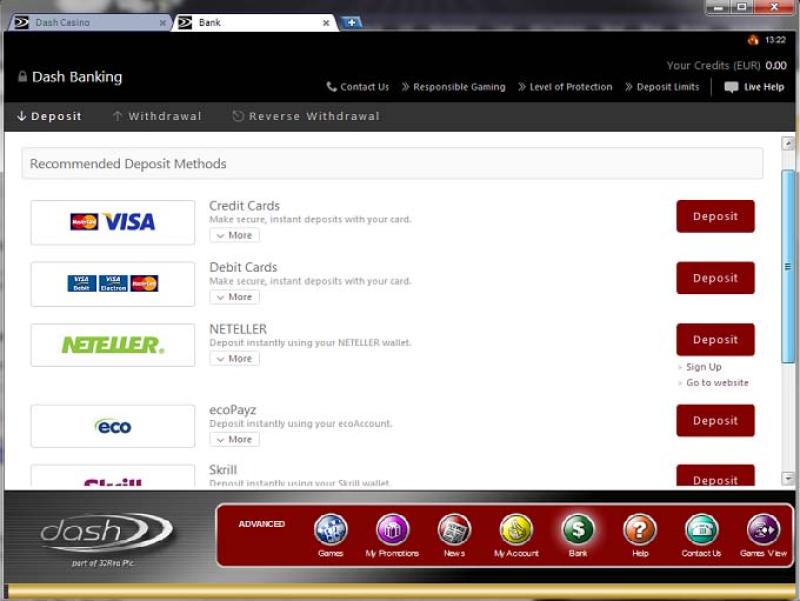The width and height of the screenshot is (800, 601).
Task: Expand More under NETELLER
Action: pyautogui.click(x=235, y=359)
